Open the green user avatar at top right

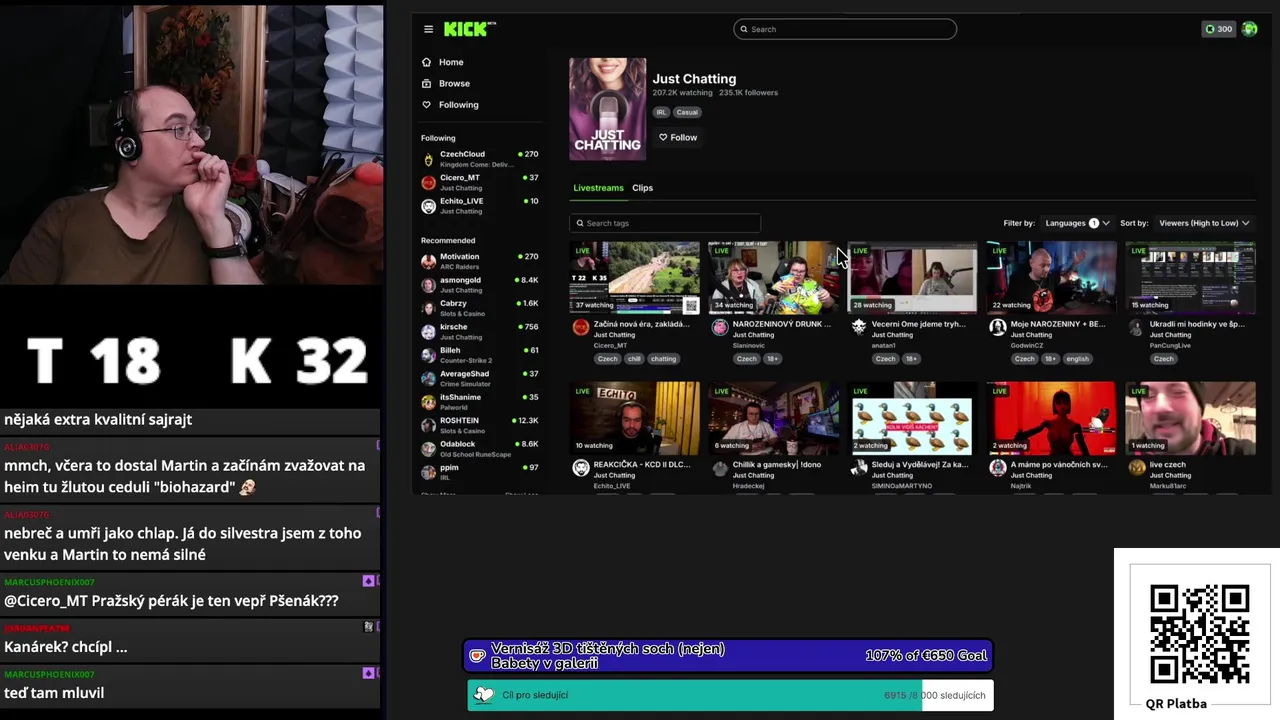(x=1249, y=29)
